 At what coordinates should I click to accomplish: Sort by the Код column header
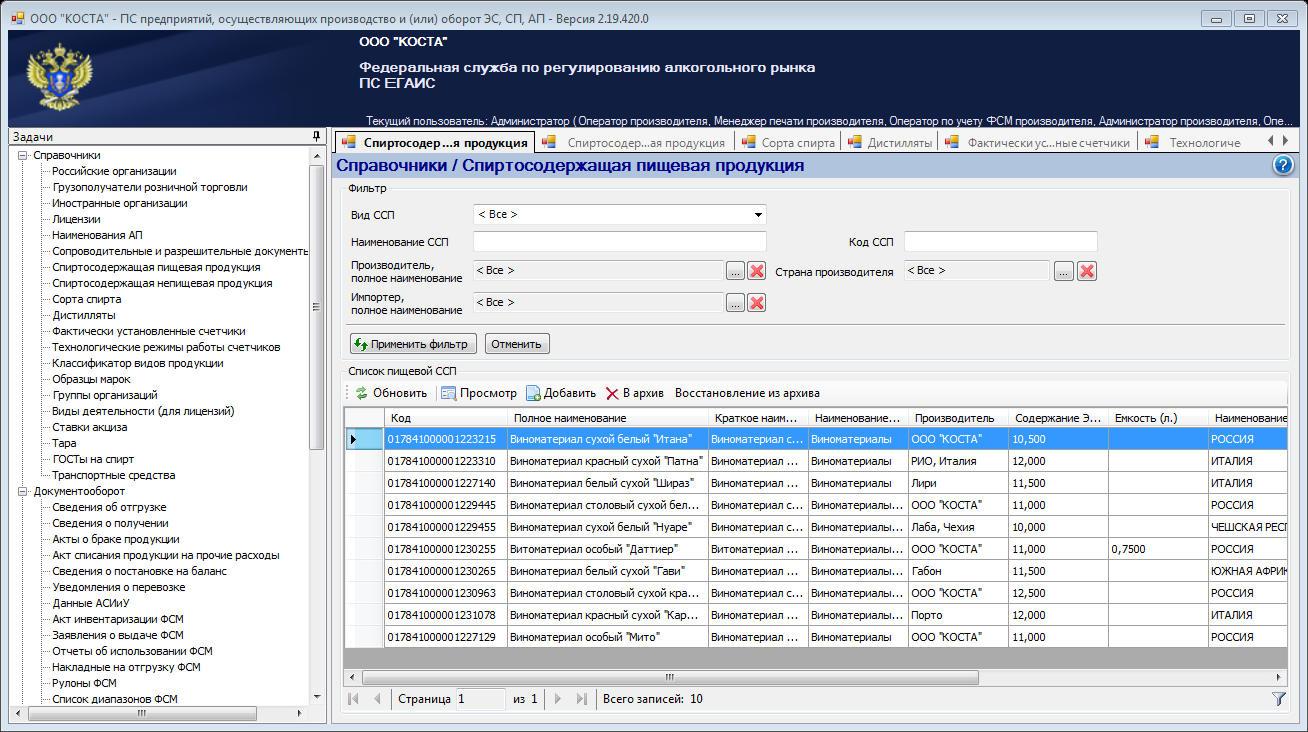(x=446, y=418)
